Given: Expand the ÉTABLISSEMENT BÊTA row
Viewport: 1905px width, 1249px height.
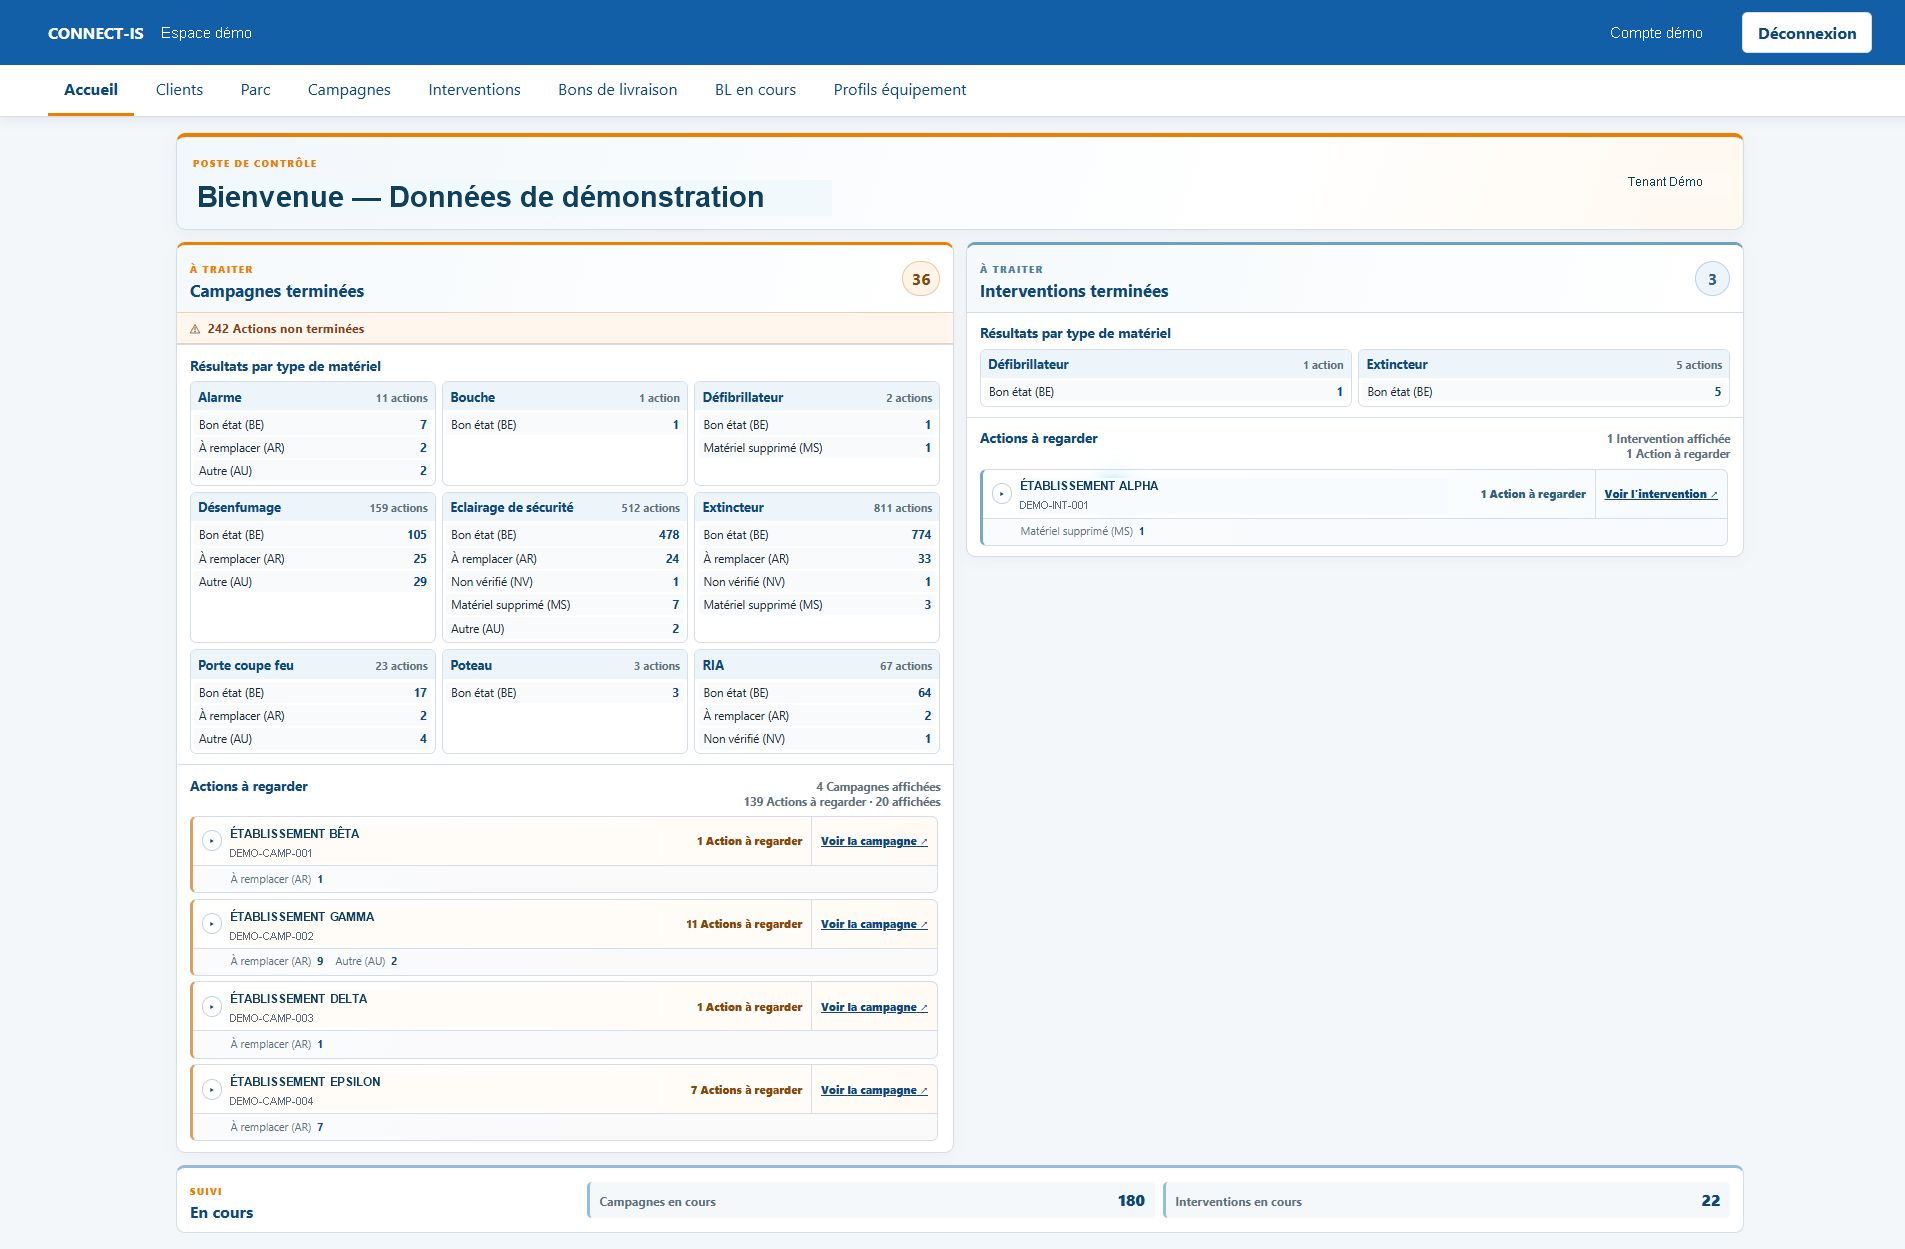Looking at the screenshot, I should [x=212, y=841].
